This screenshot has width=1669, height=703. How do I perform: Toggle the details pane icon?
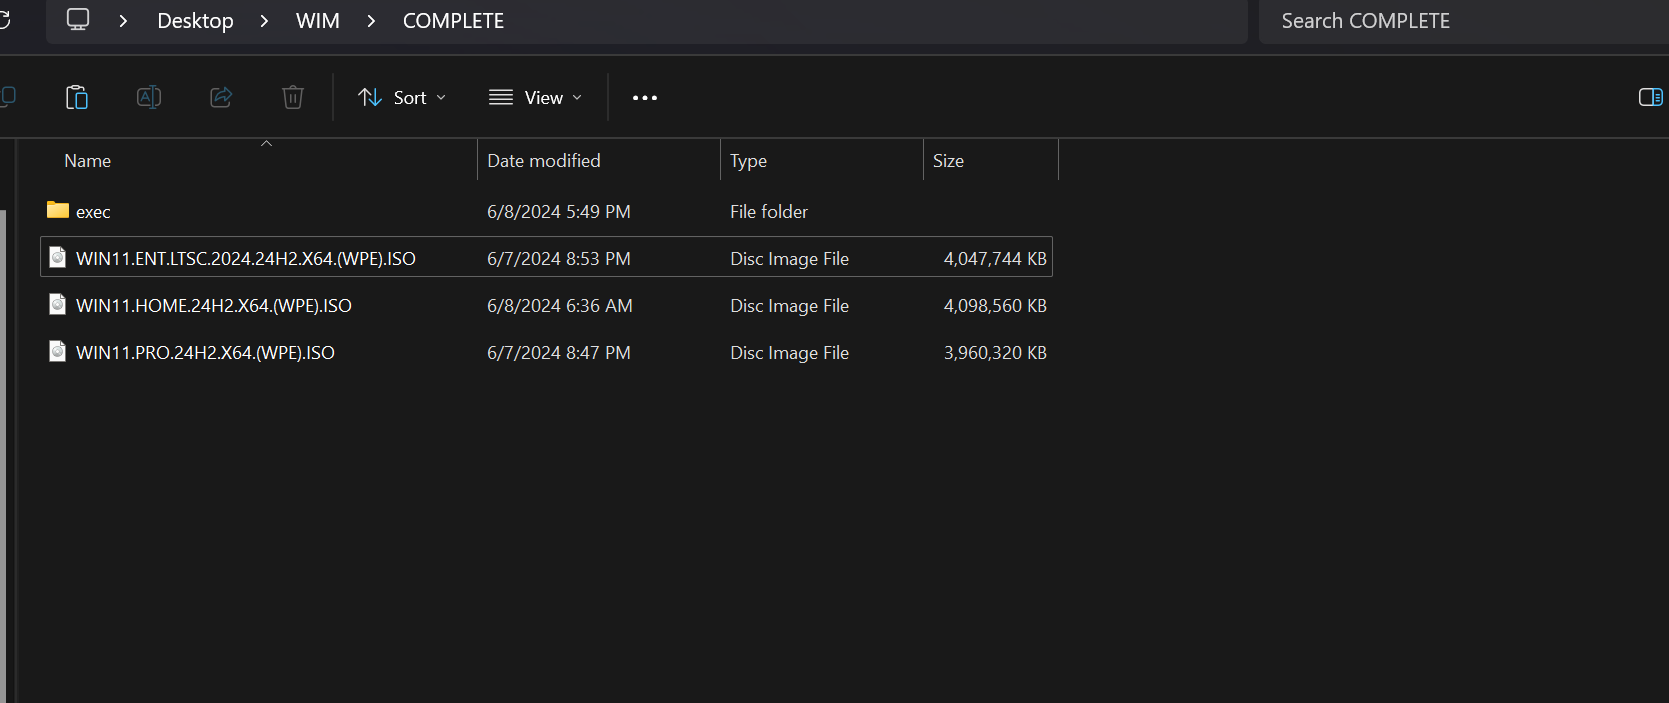tap(1651, 97)
